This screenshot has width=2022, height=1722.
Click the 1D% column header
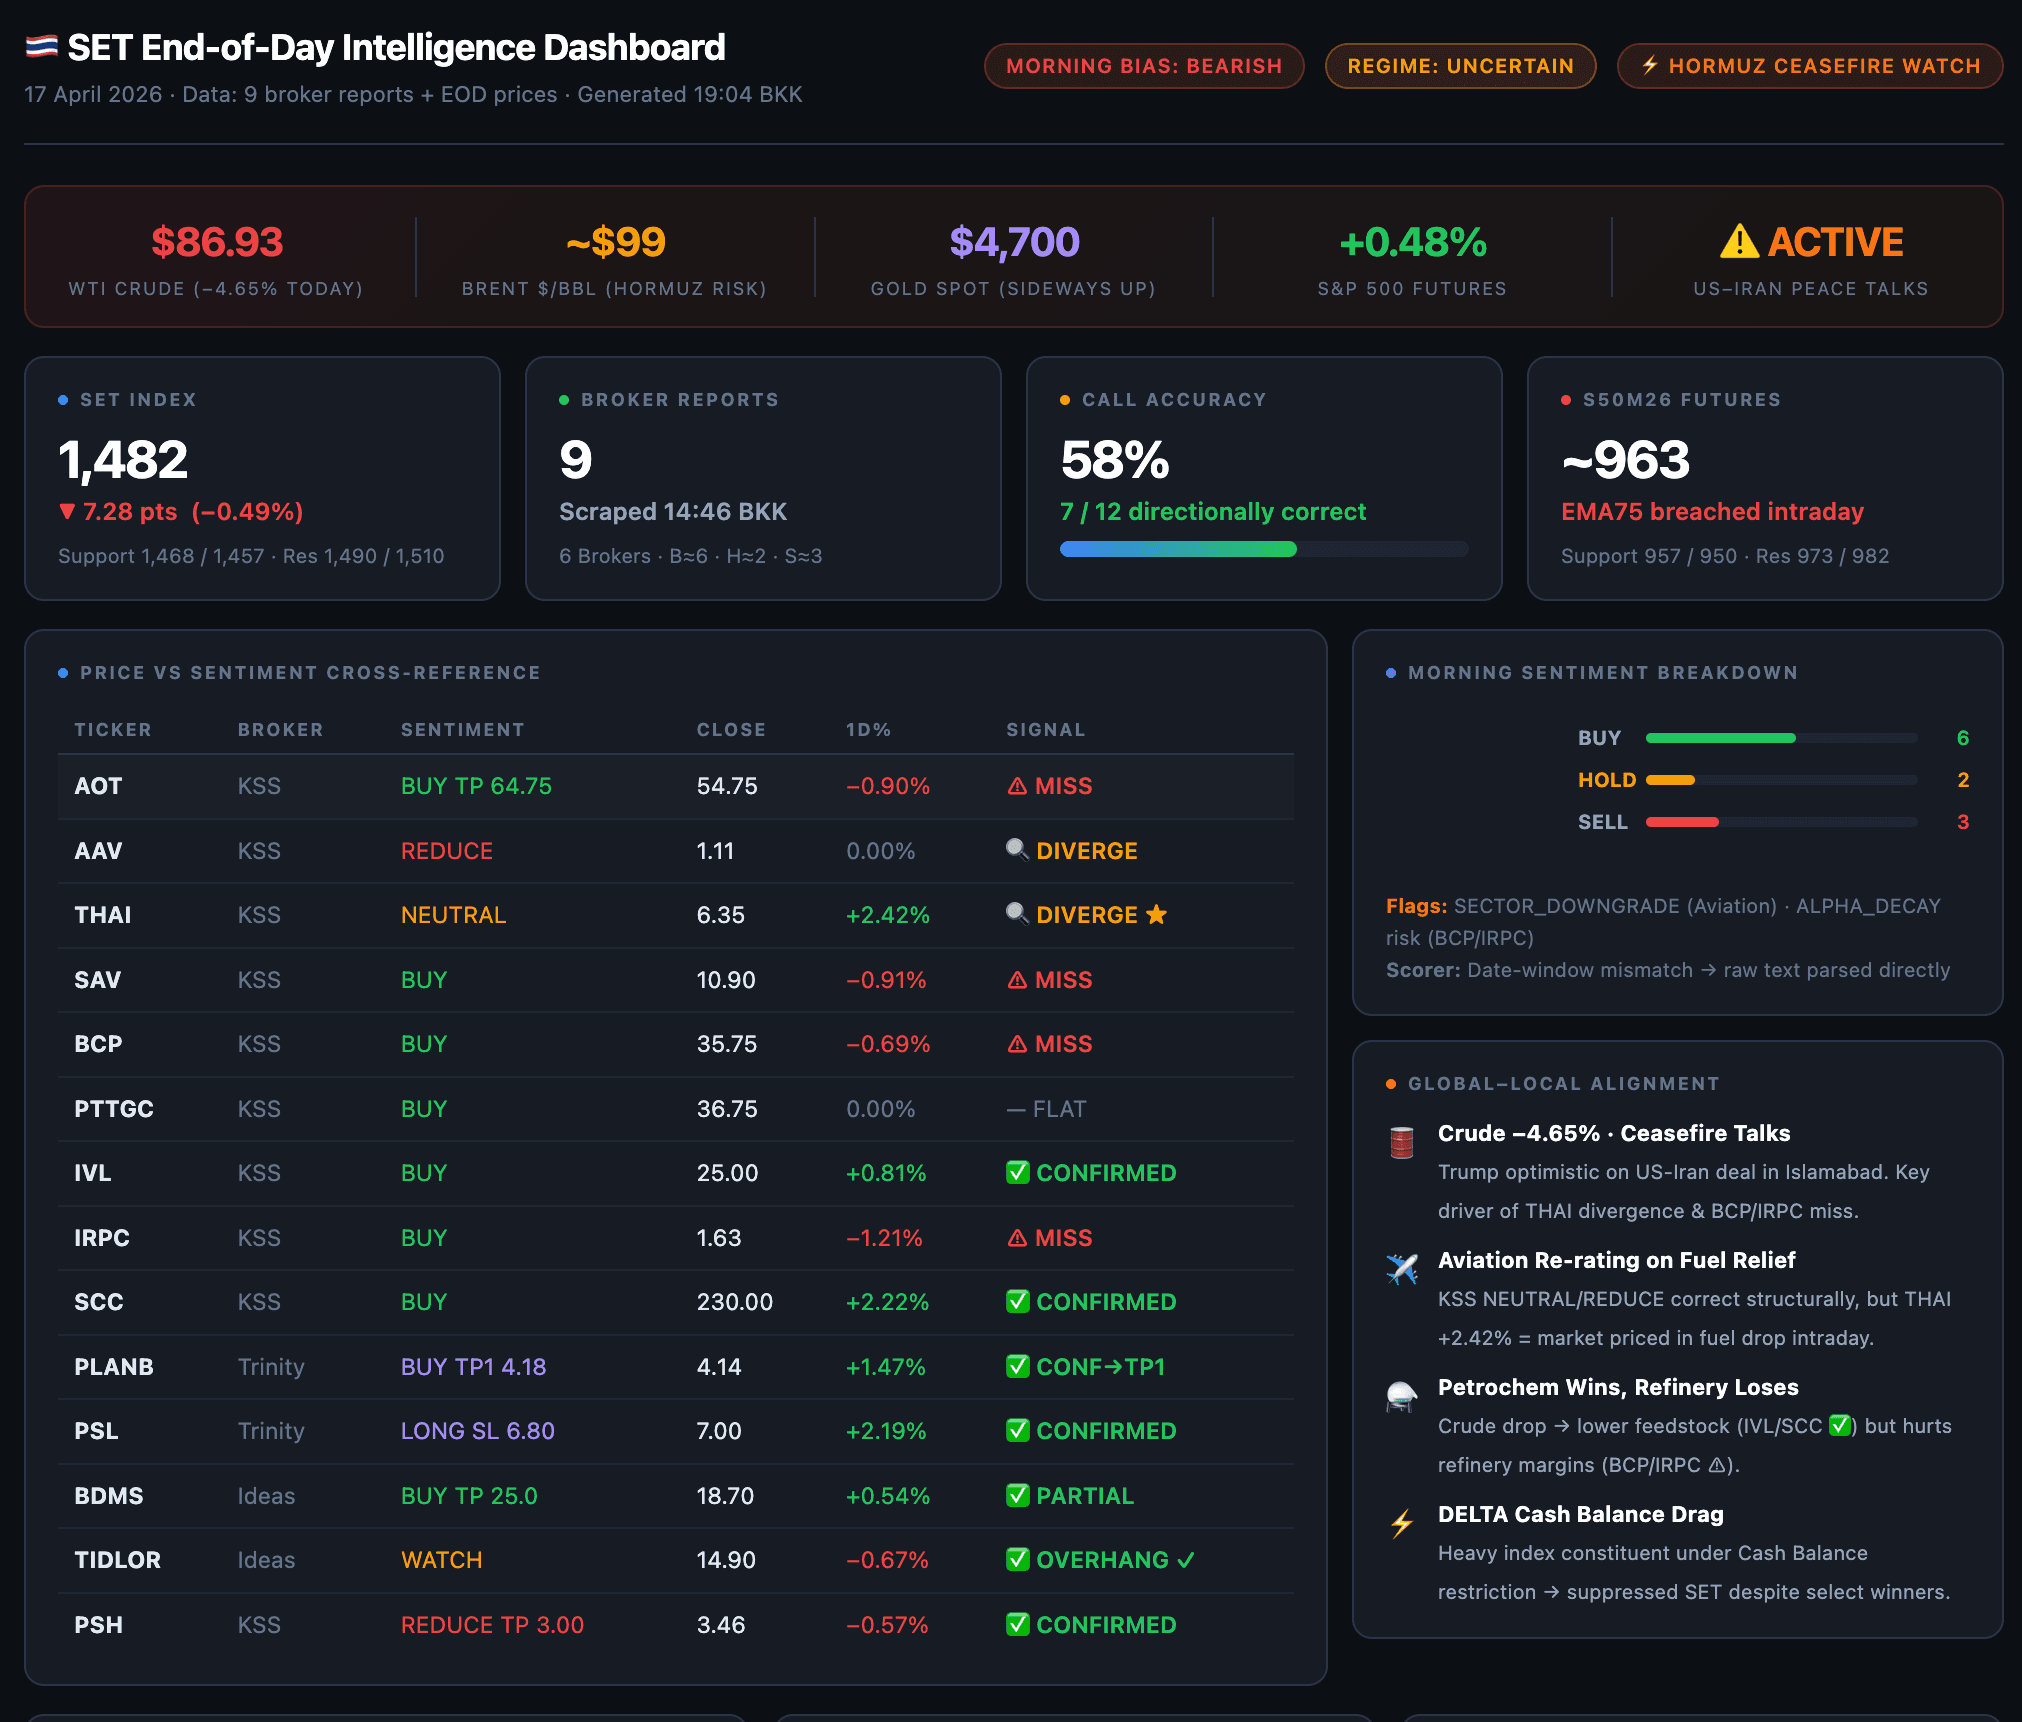click(868, 730)
